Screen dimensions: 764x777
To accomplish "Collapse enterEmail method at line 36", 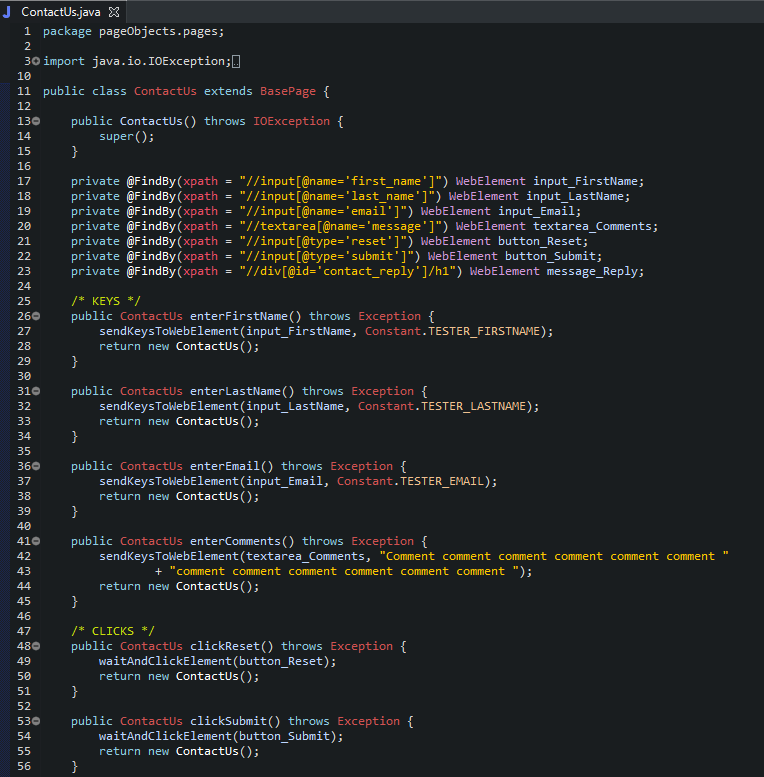I will pyautogui.click(x=36, y=466).
